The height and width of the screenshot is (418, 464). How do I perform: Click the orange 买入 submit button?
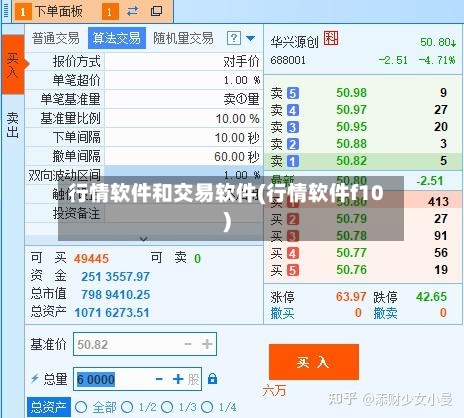point(314,362)
